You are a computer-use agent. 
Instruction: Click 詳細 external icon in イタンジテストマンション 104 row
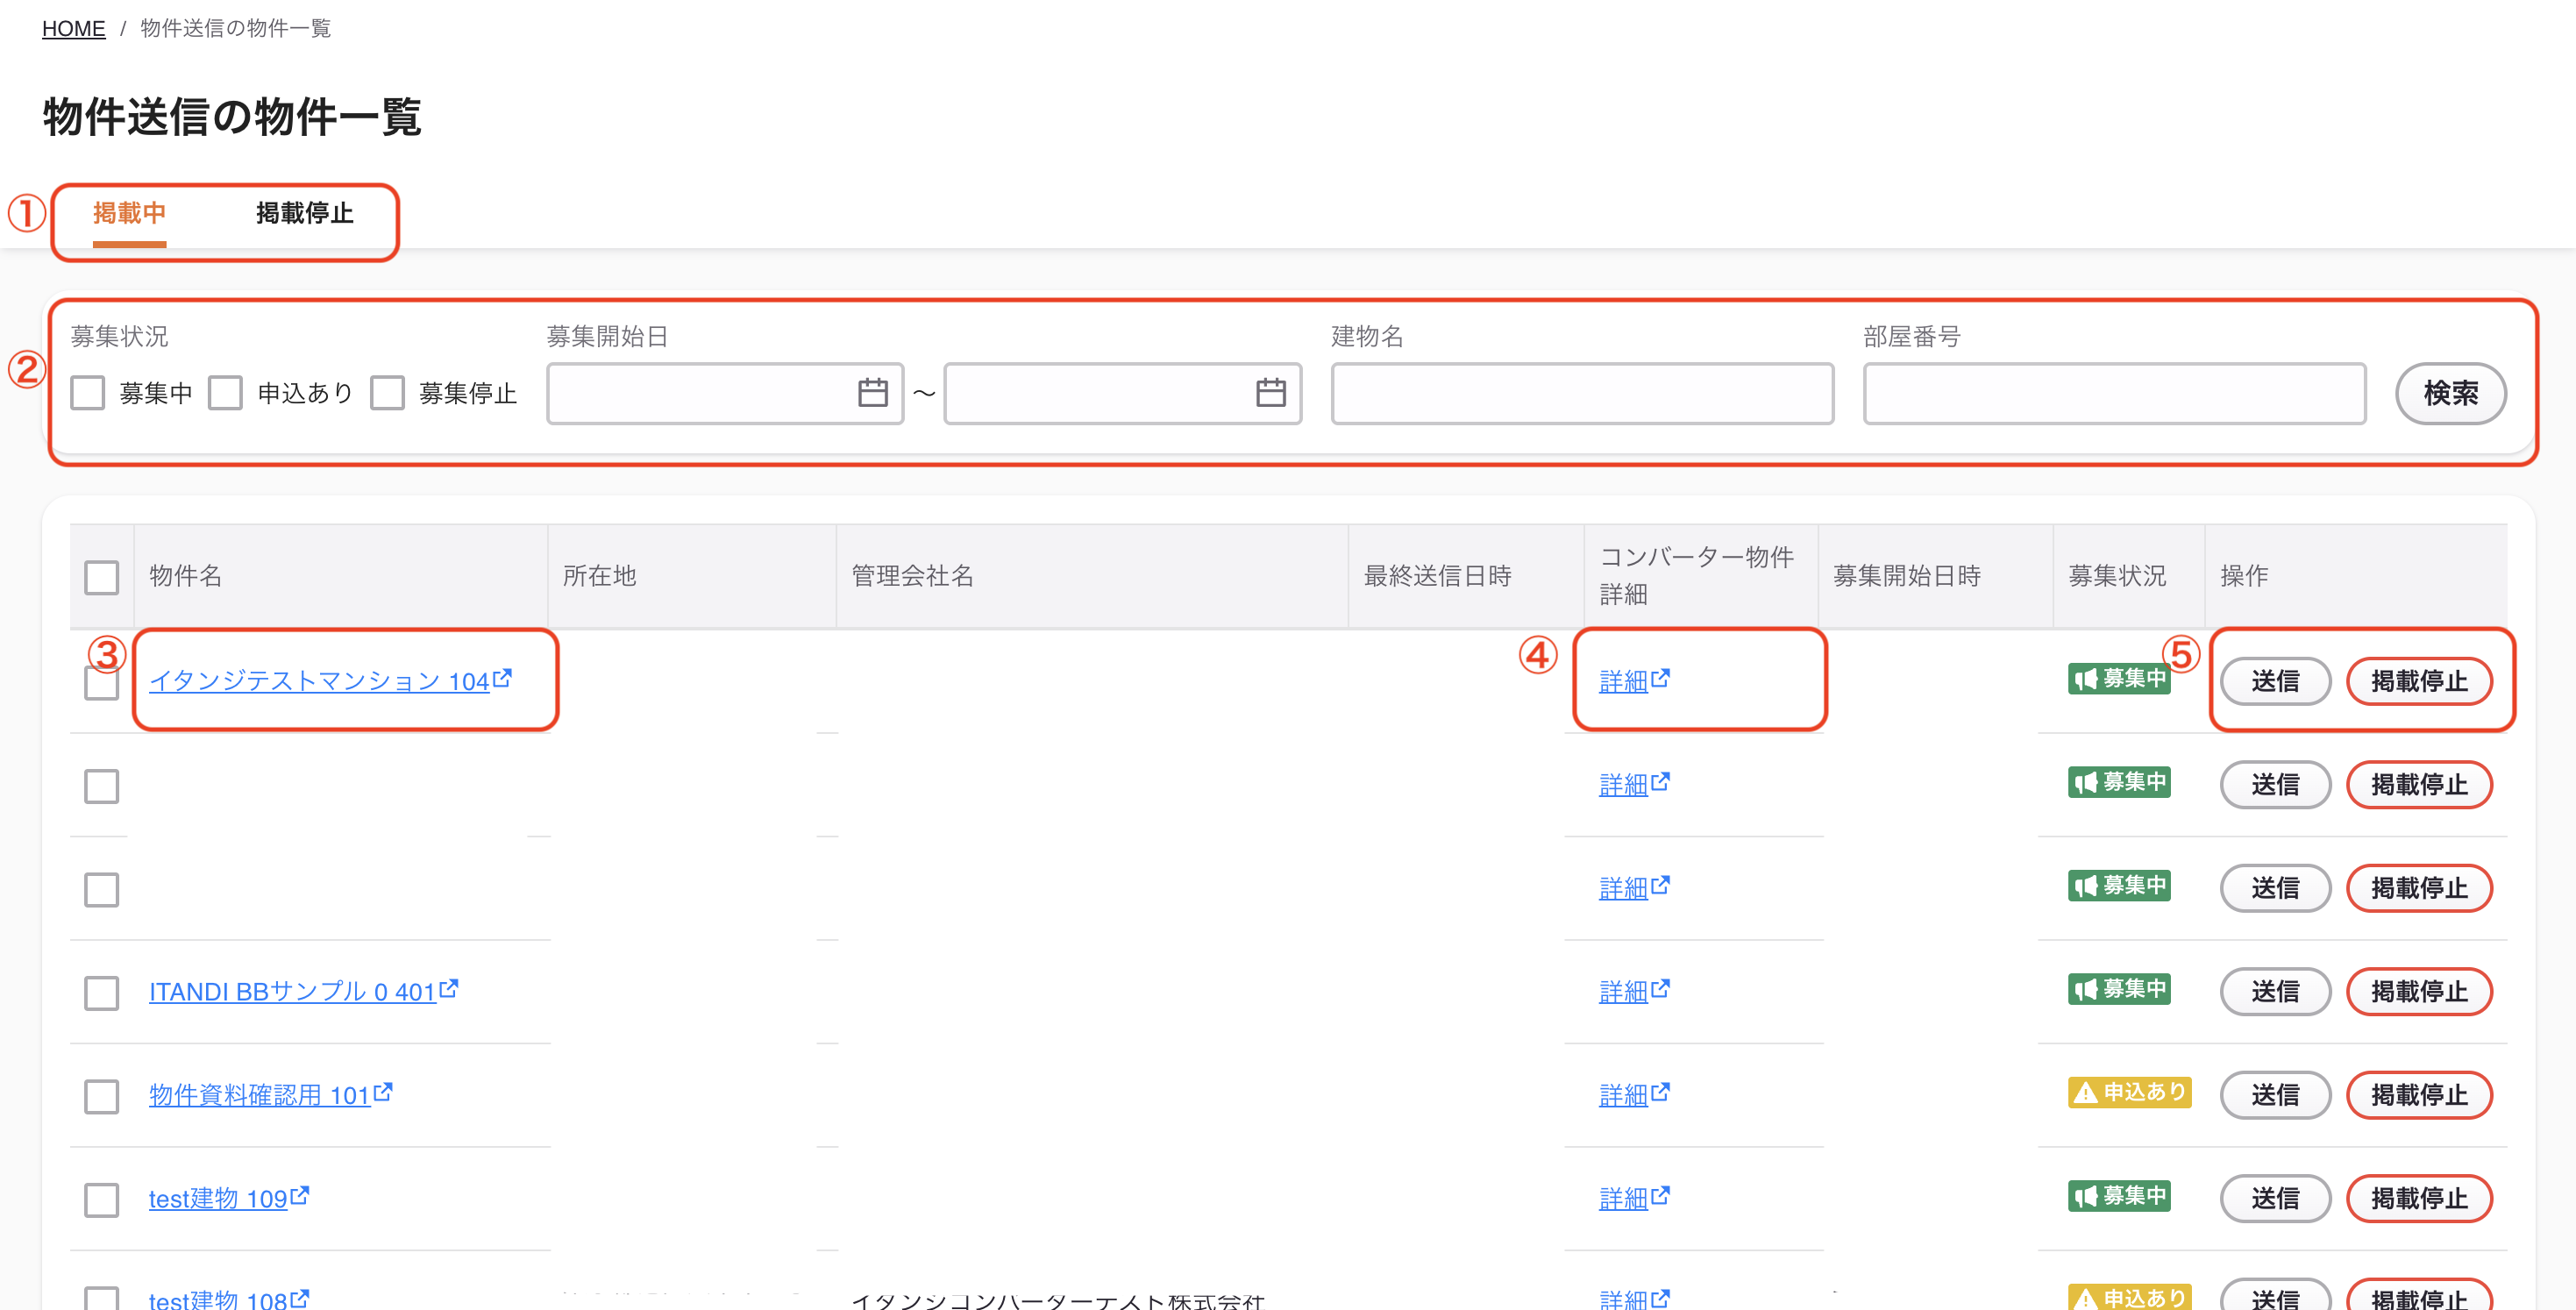point(1660,678)
